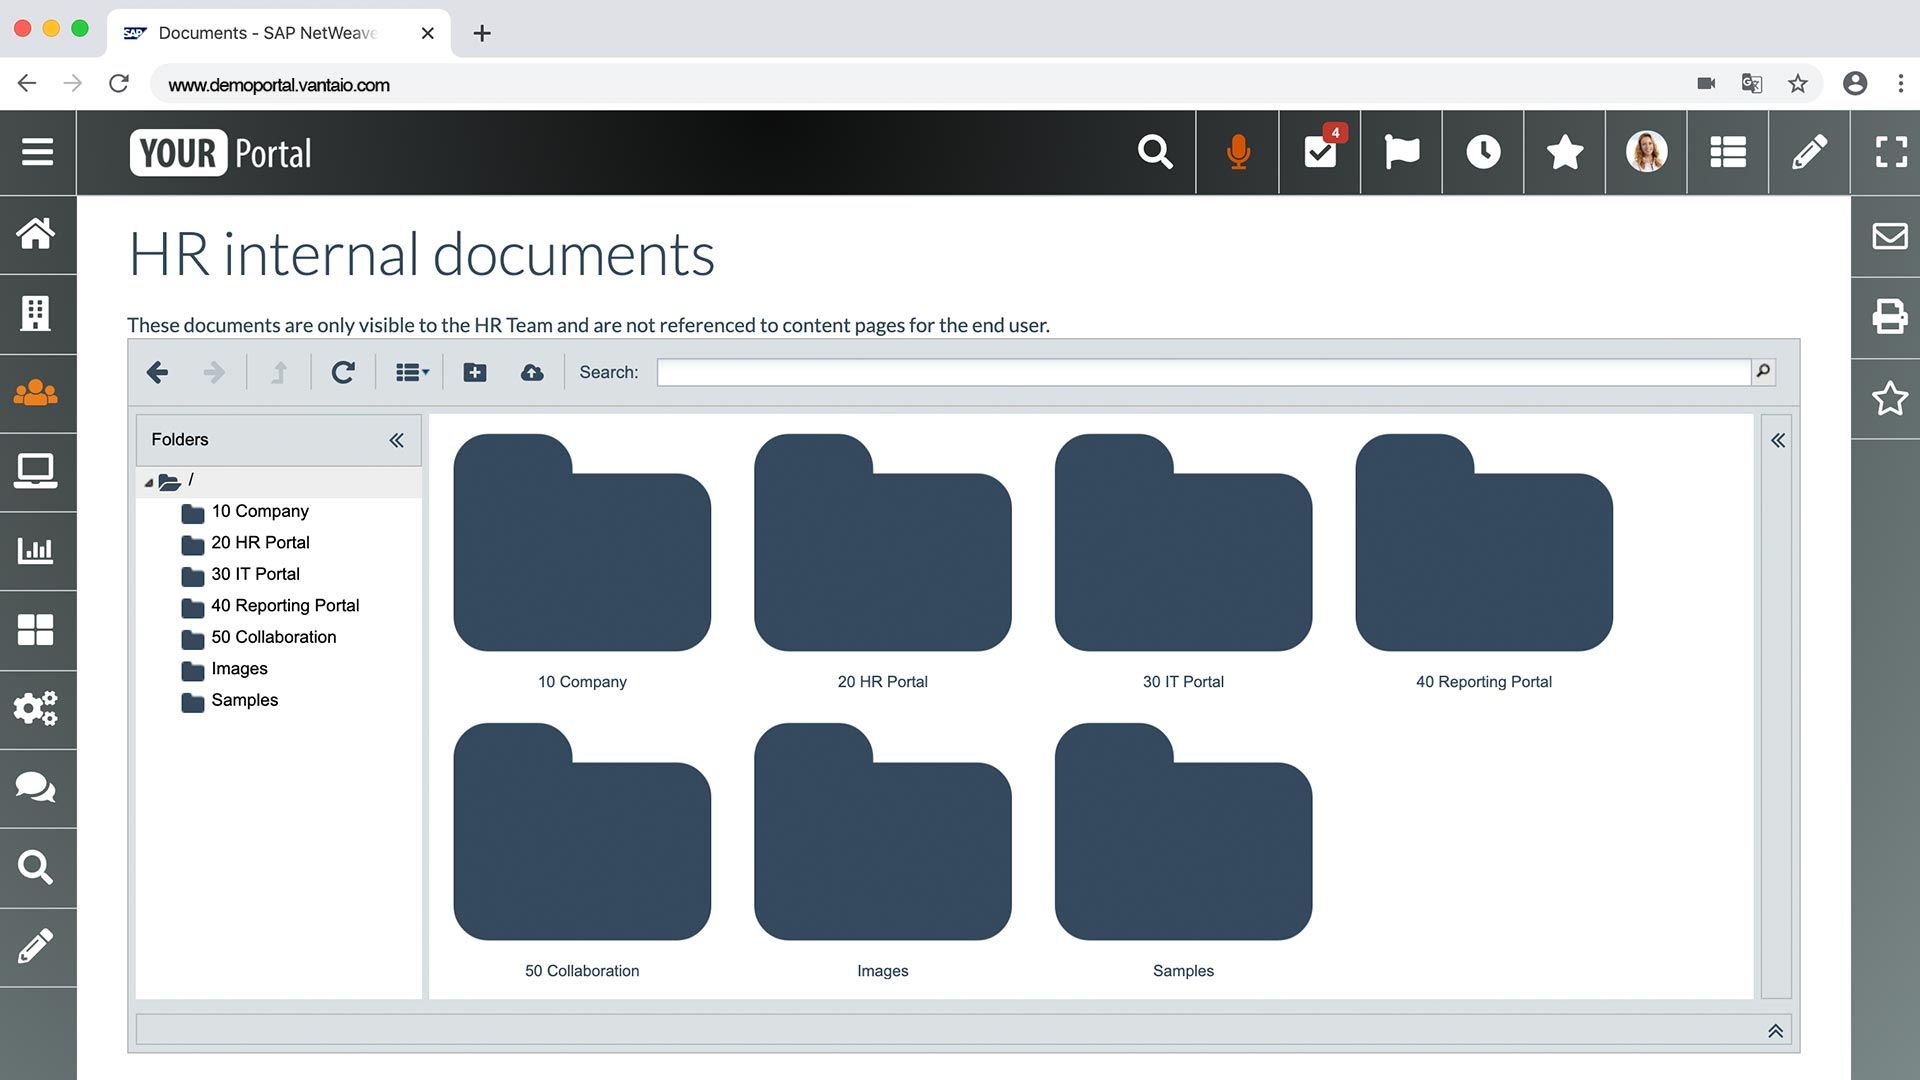Open the history/clock icon panel
Image resolution: width=1920 pixels, height=1080 pixels.
pyautogui.click(x=1482, y=152)
